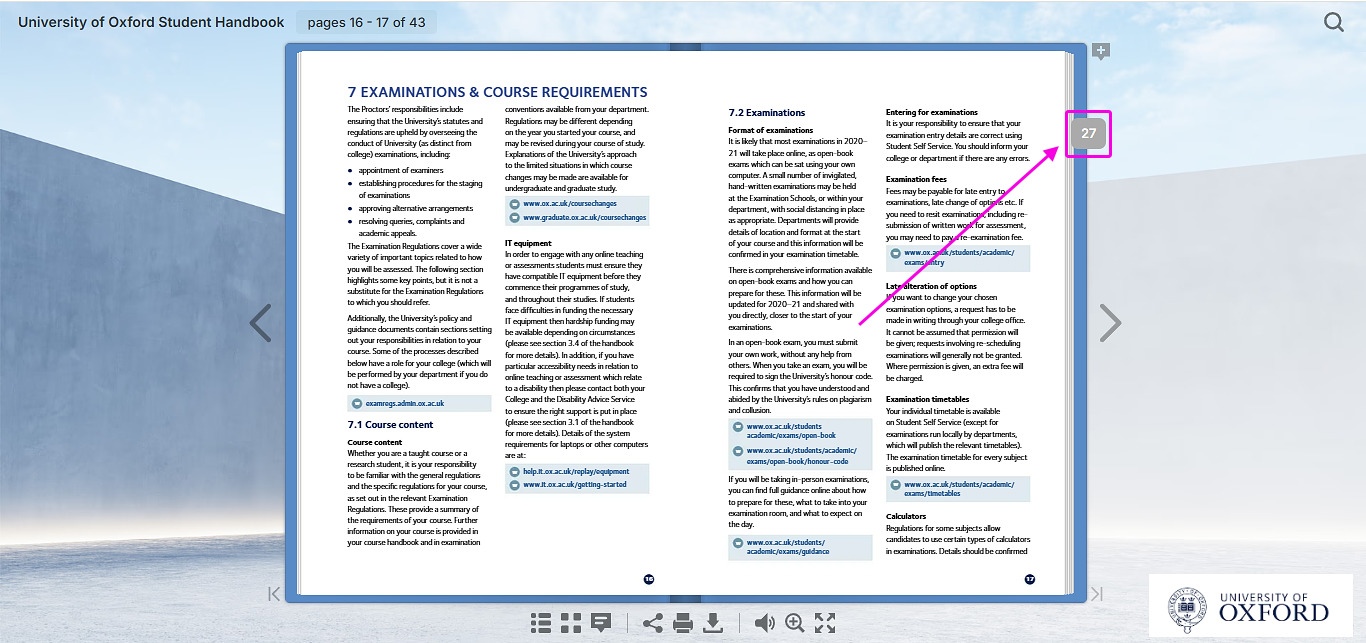Open the table of contents list
The height and width of the screenshot is (643, 1366).
point(541,623)
